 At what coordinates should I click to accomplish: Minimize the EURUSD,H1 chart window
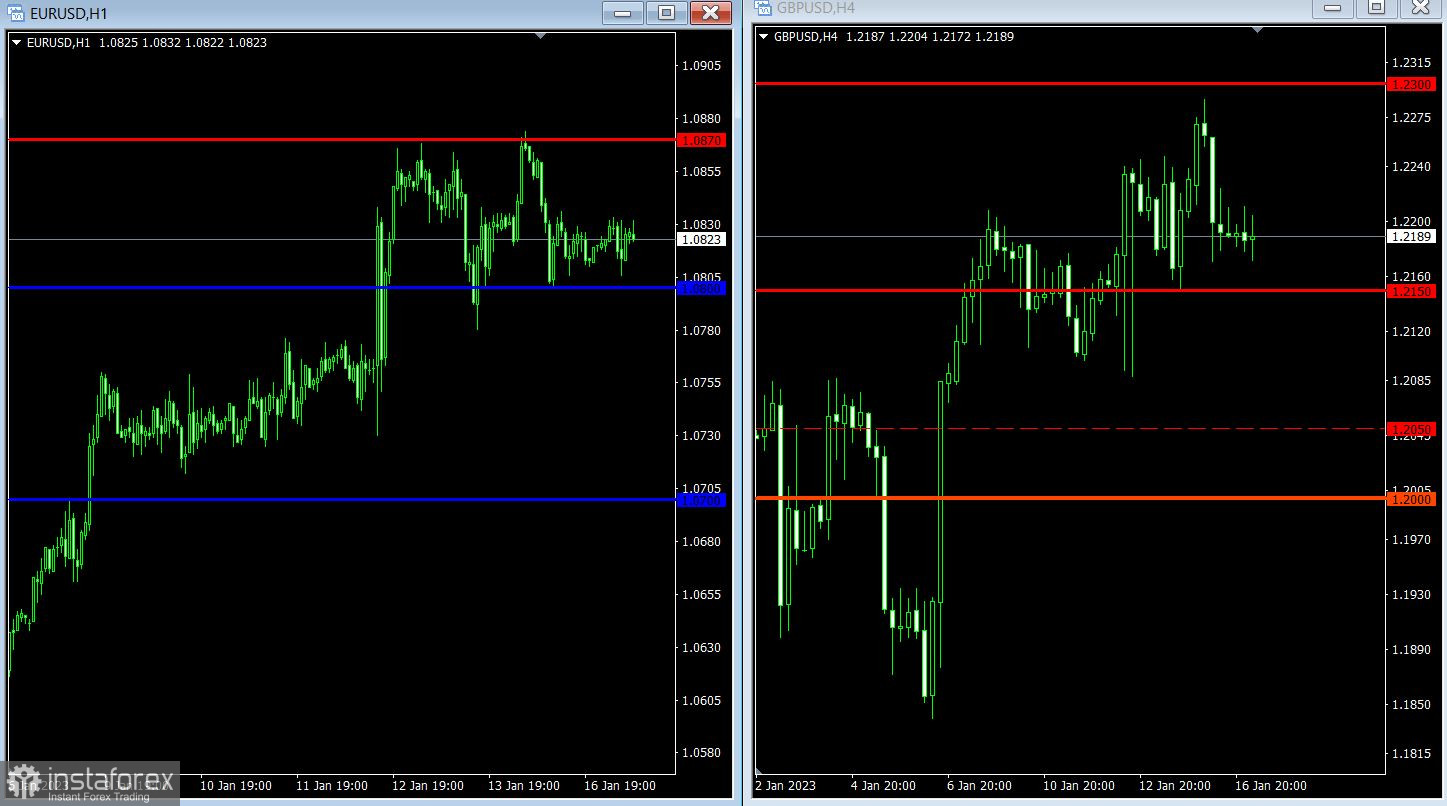coord(623,13)
